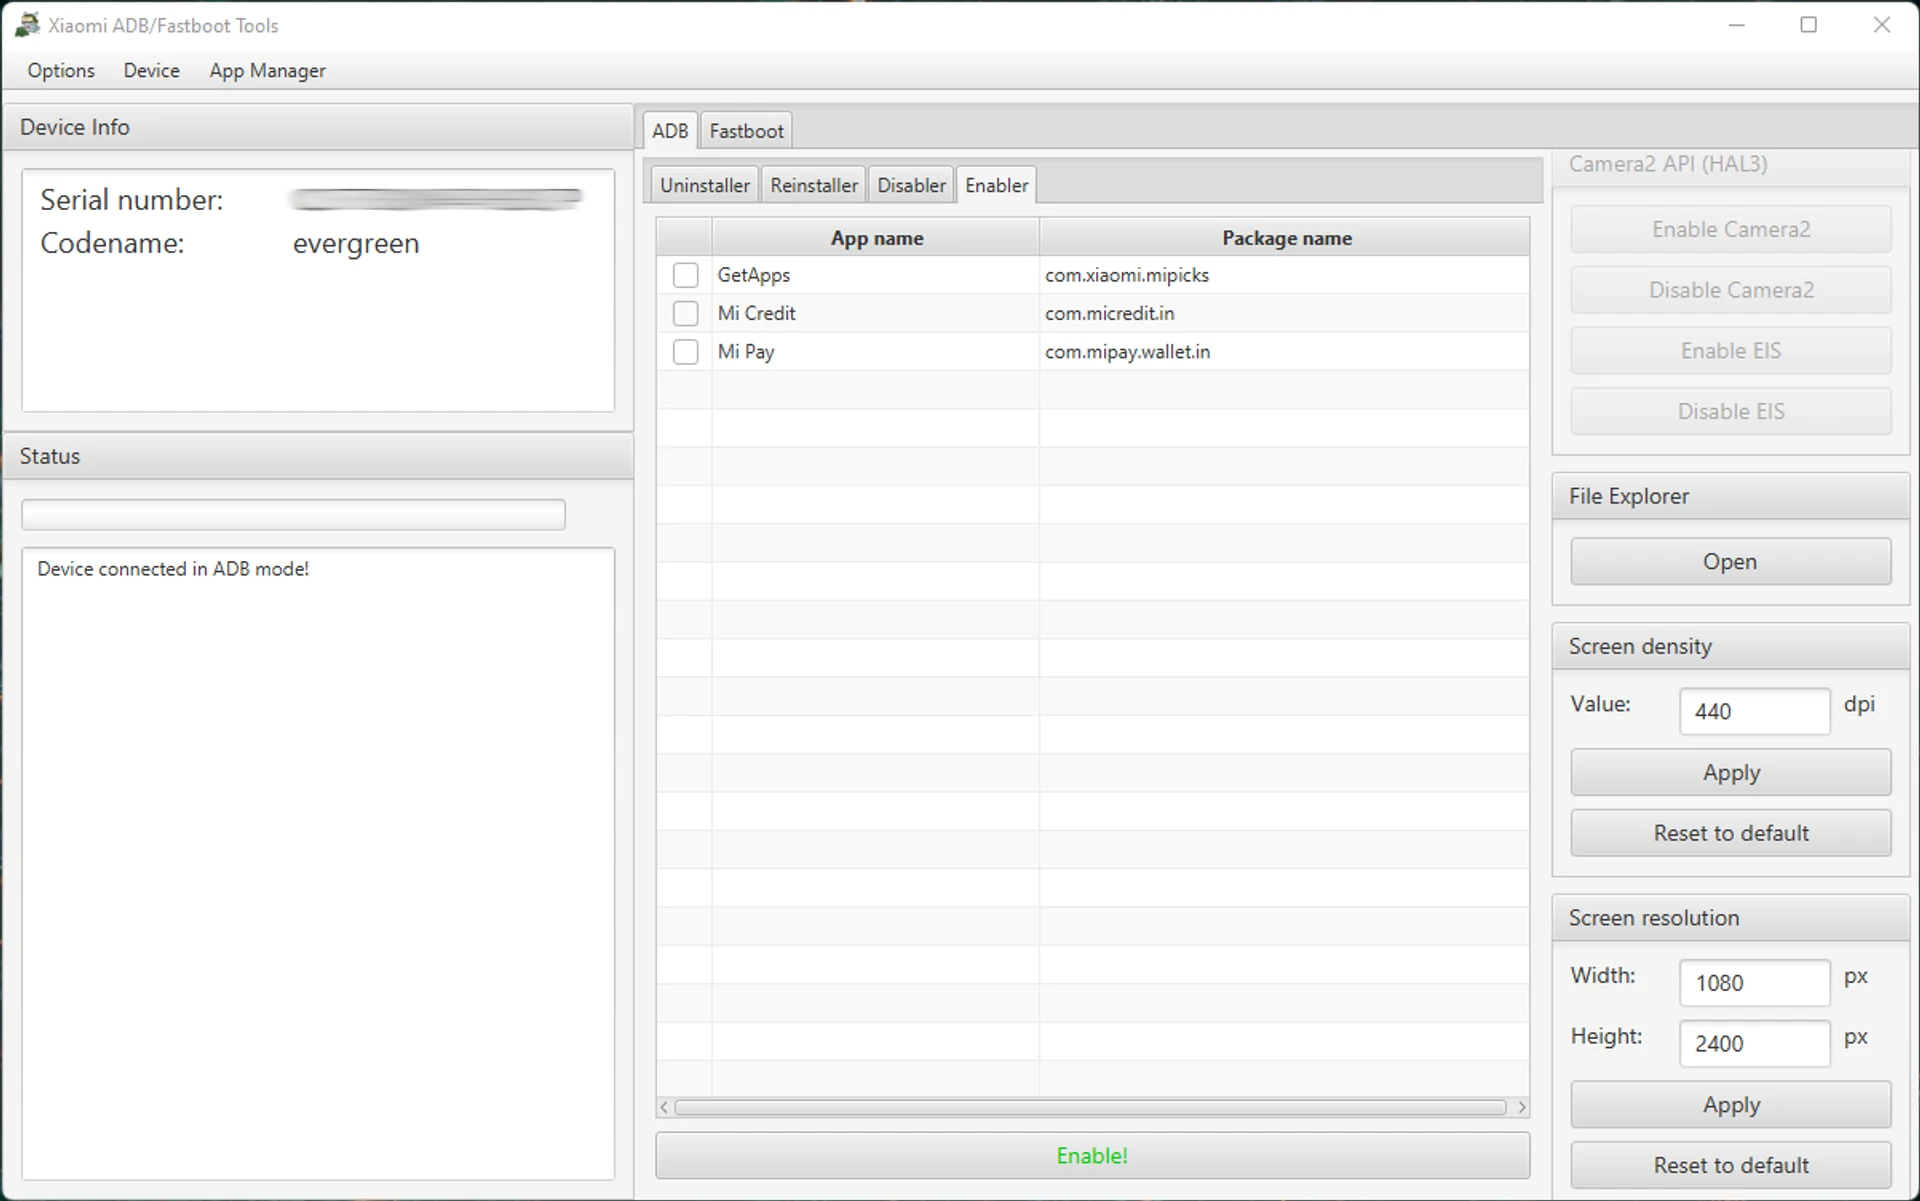Reset screen resolution to default
1920x1201 pixels.
[1731, 1165]
